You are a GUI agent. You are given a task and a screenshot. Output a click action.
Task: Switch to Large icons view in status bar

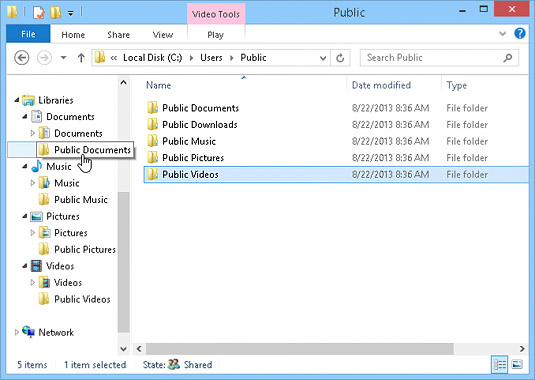[x=517, y=365]
